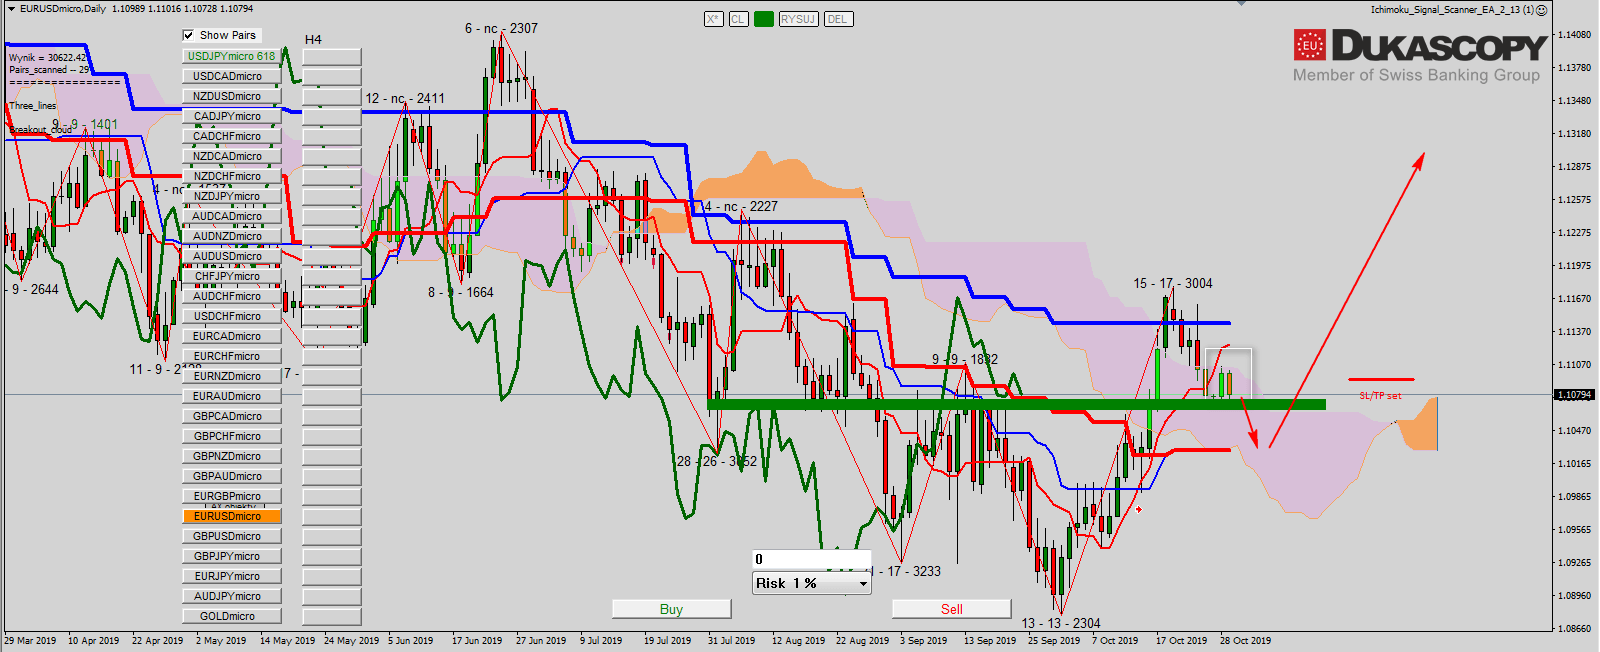Select the highlighted EURUSDmicro pair button
The height and width of the screenshot is (652, 1600).
(231, 516)
